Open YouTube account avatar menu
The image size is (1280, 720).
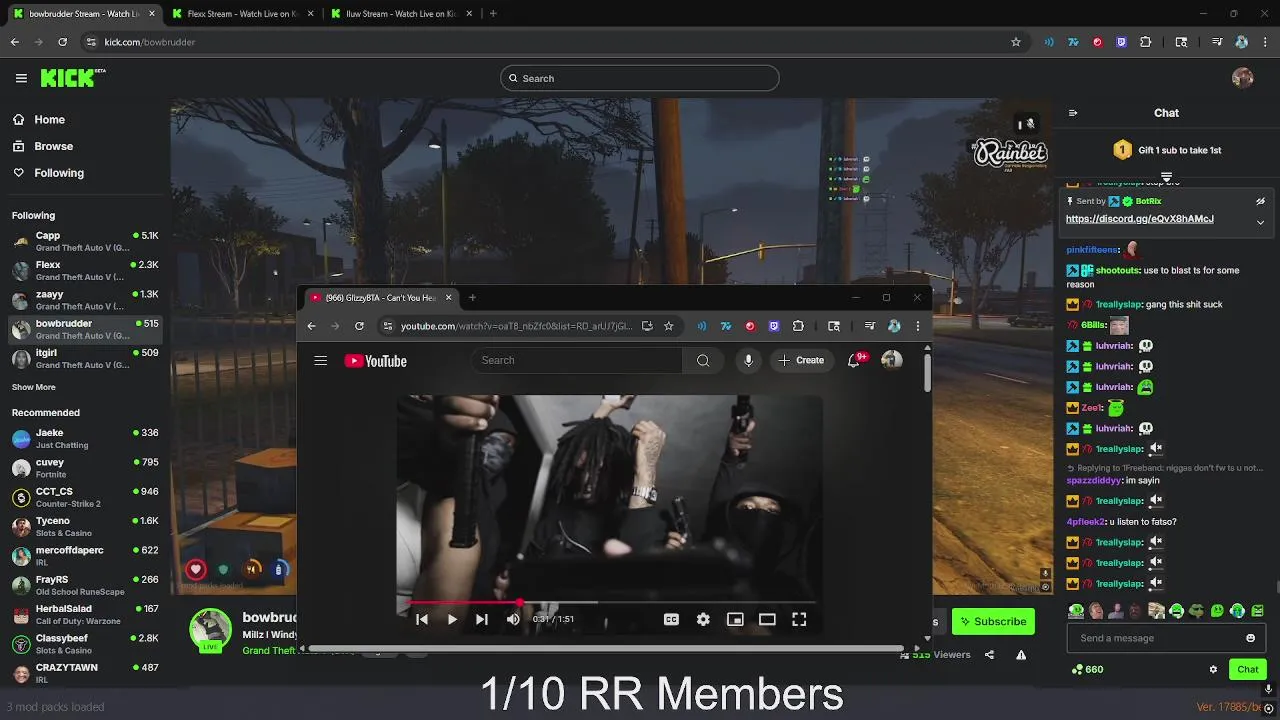891,360
